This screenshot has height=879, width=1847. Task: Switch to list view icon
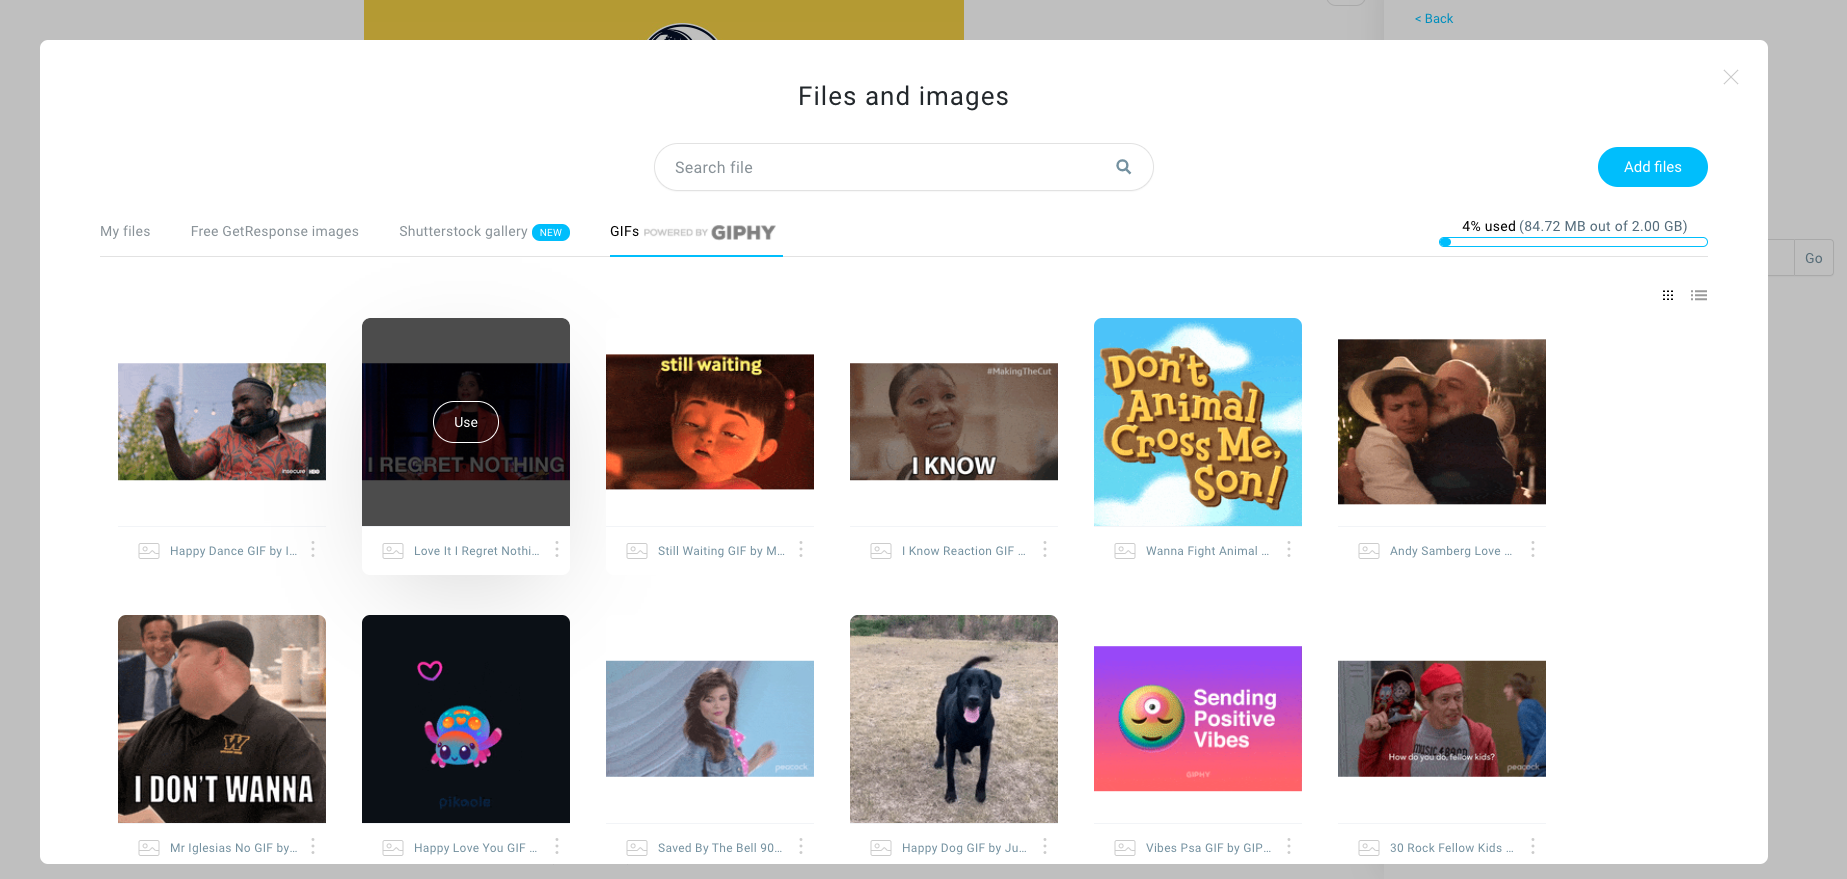[1699, 295]
